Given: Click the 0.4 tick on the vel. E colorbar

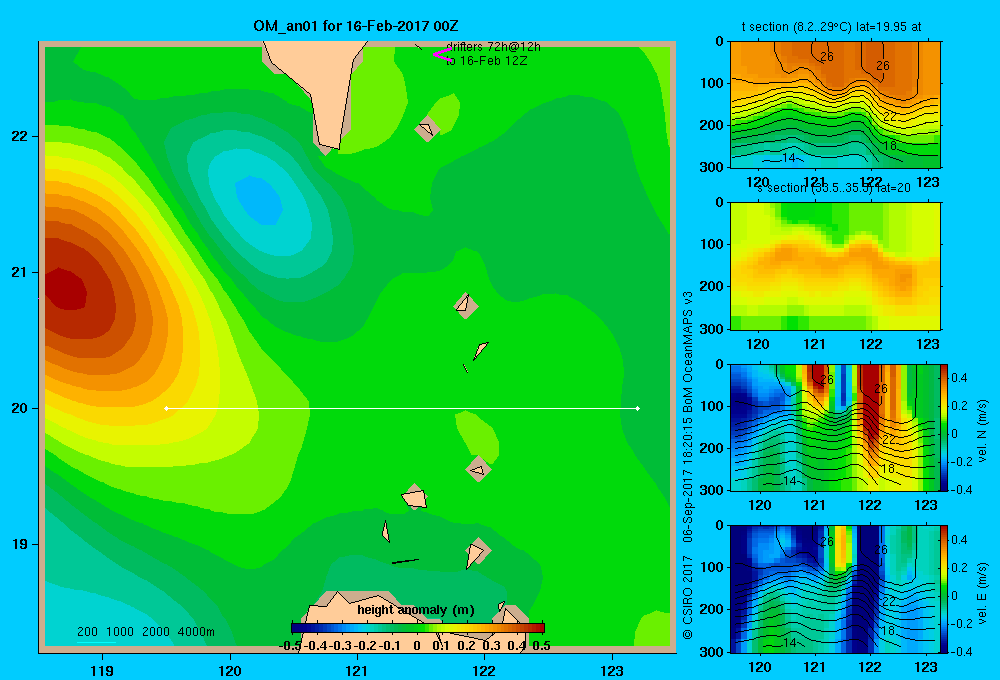Looking at the screenshot, I should 960,540.
